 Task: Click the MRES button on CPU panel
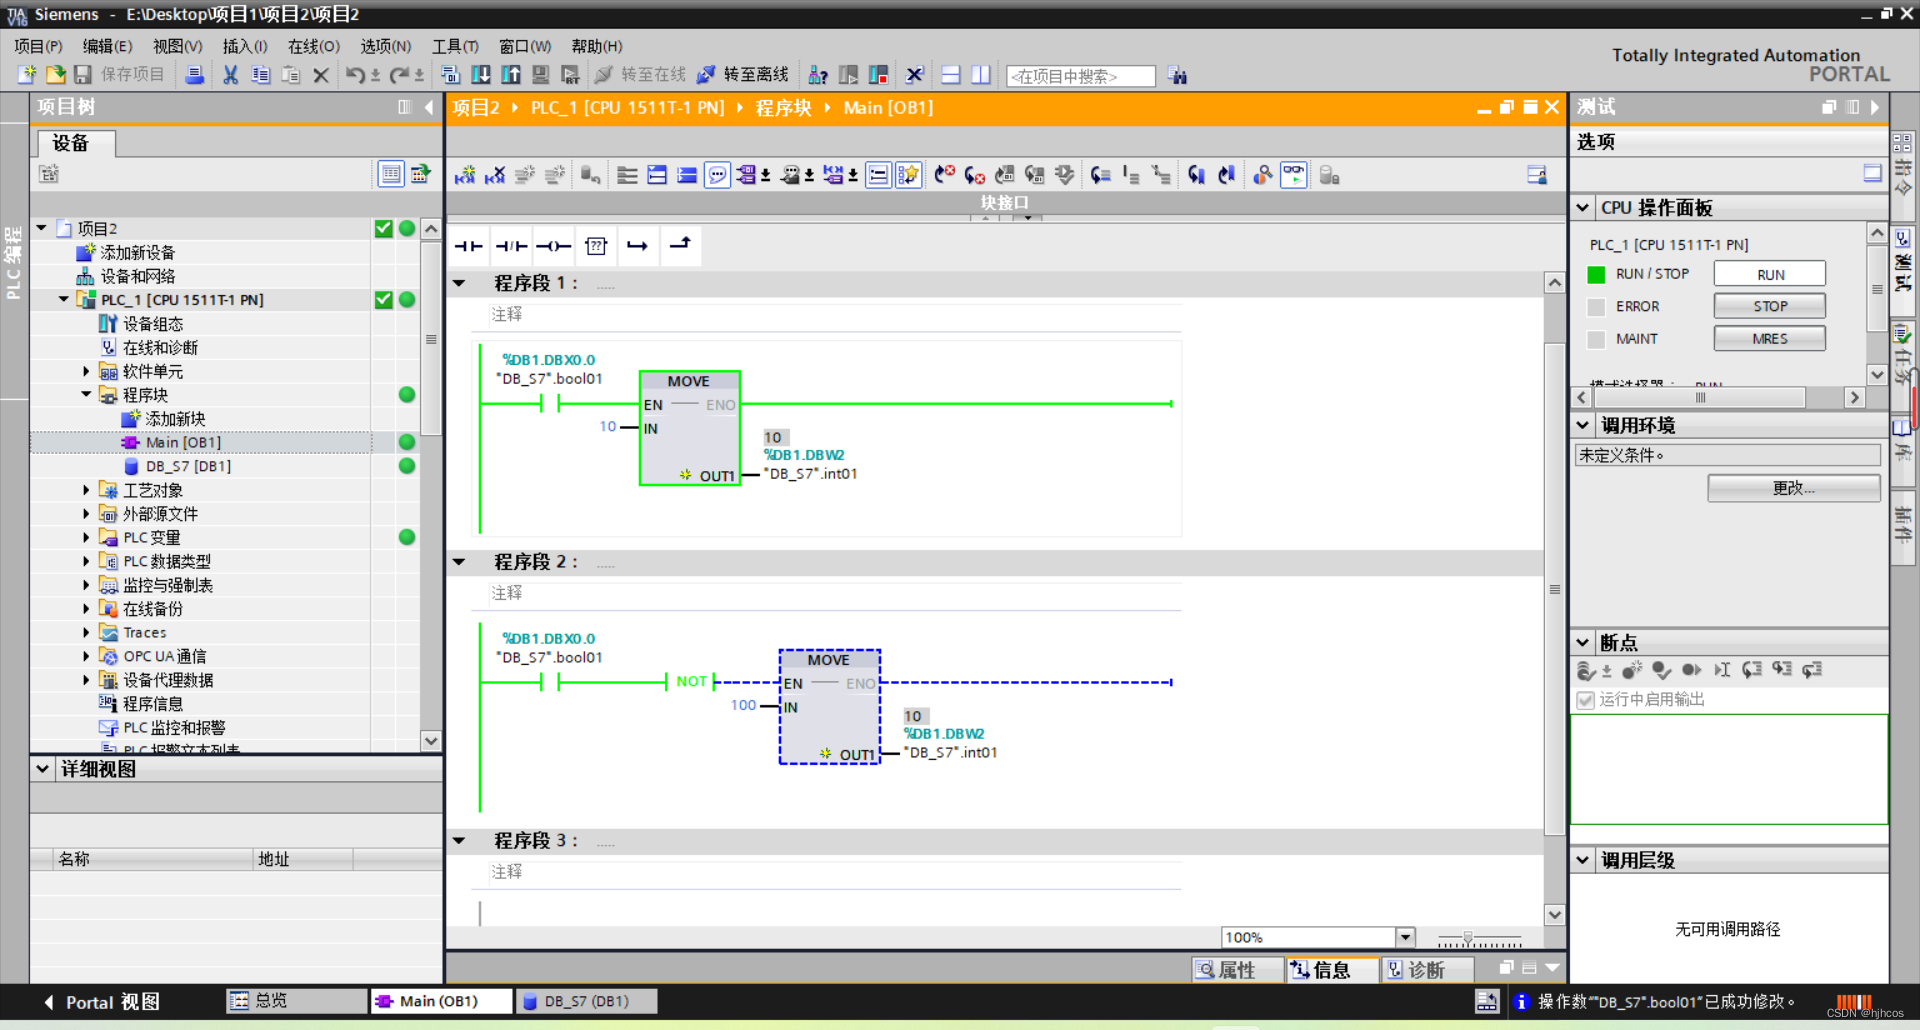click(x=1770, y=339)
